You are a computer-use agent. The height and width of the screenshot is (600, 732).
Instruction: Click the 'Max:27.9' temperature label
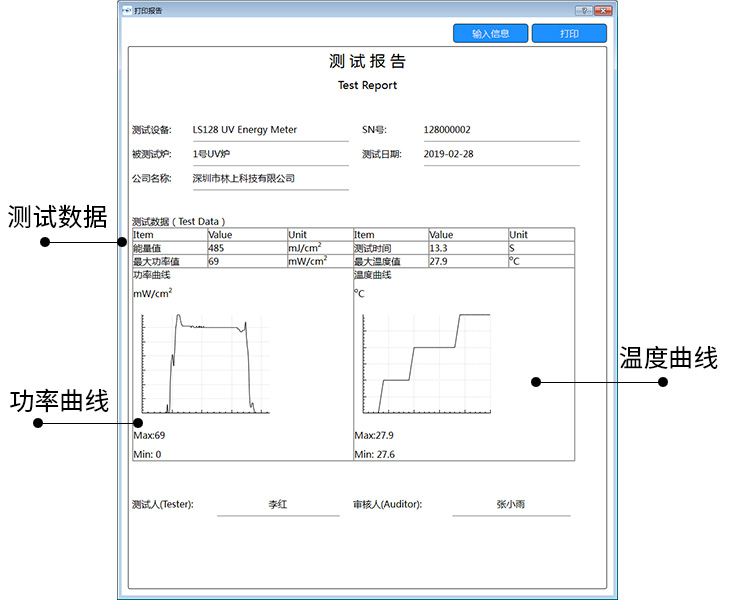click(374, 436)
